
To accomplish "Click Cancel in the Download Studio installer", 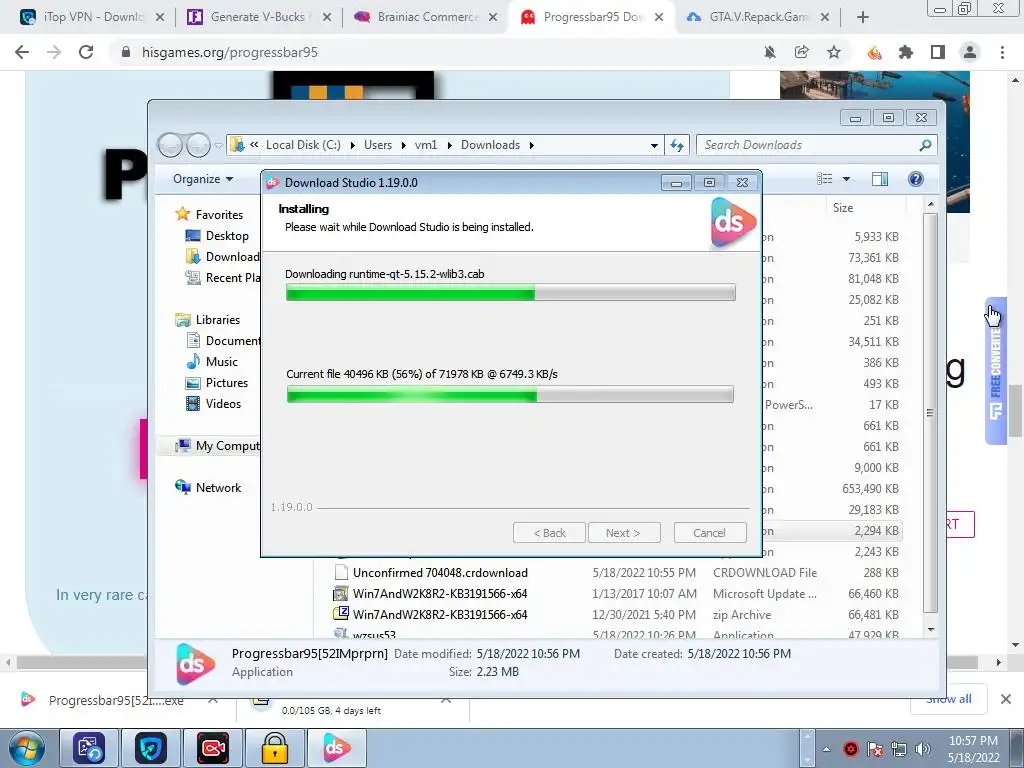I will (710, 533).
